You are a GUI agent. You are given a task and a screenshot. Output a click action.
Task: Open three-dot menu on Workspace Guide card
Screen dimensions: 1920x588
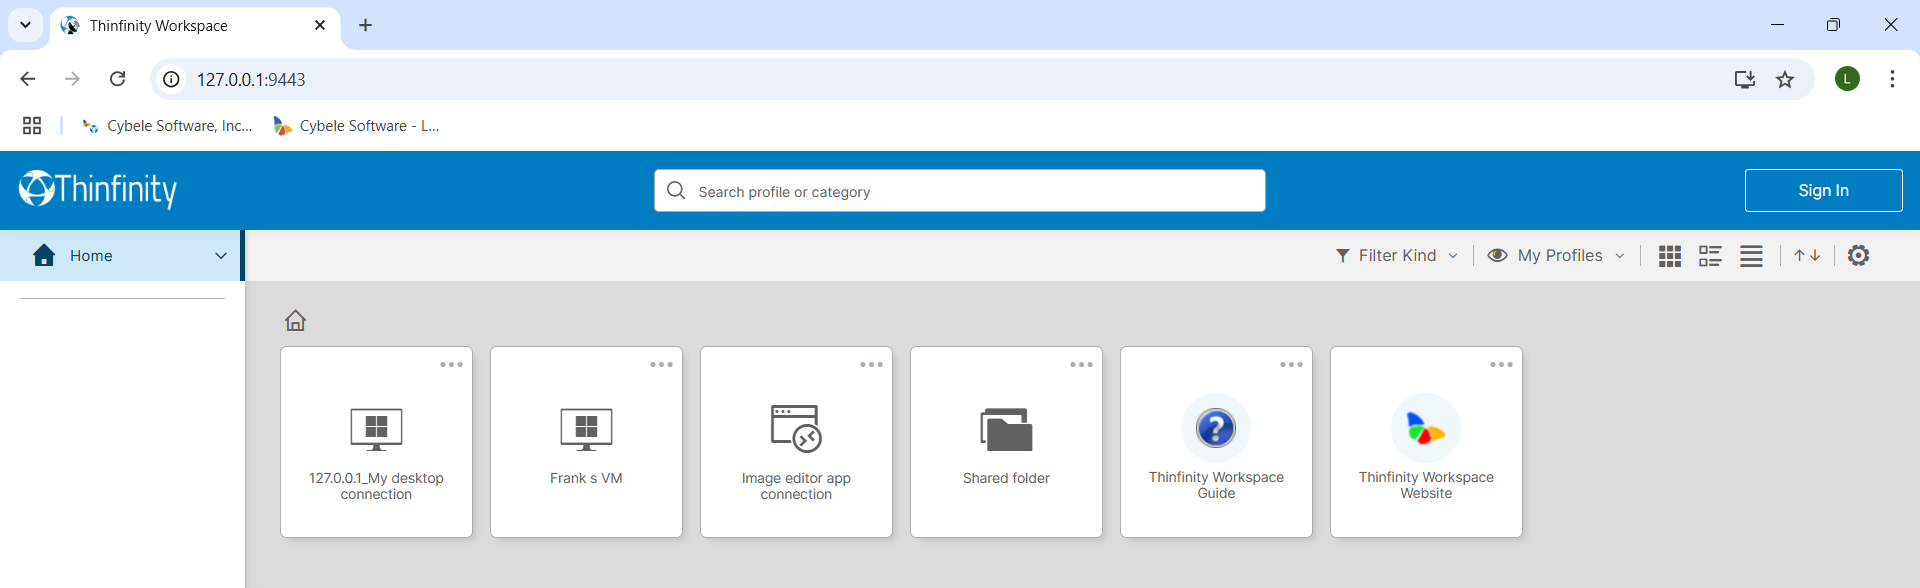click(1291, 365)
